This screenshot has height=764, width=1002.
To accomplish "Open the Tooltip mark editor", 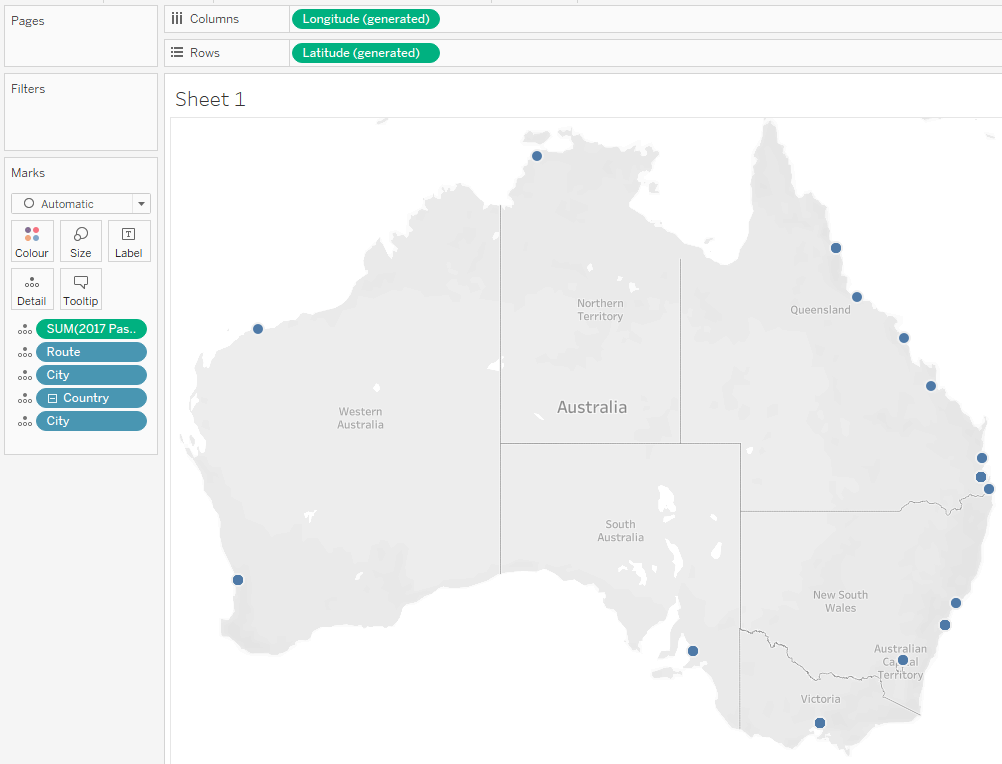I will [80, 289].
